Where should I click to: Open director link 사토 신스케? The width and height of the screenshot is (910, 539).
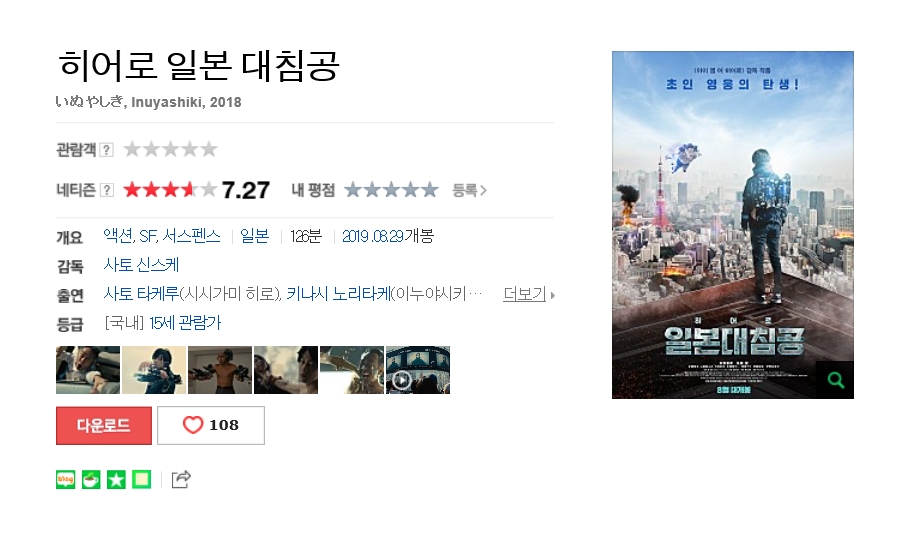[x=141, y=265]
